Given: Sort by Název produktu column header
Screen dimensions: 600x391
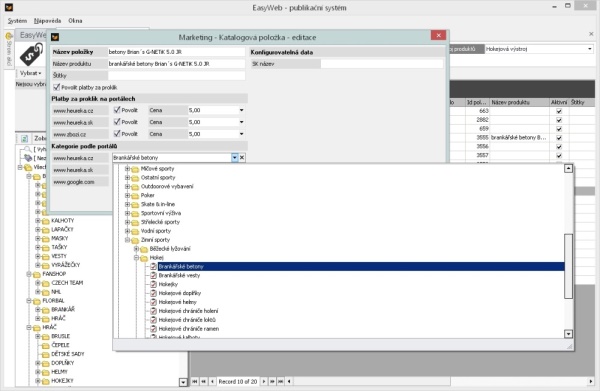Looking at the screenshot, I should click(x=519, y=102).
